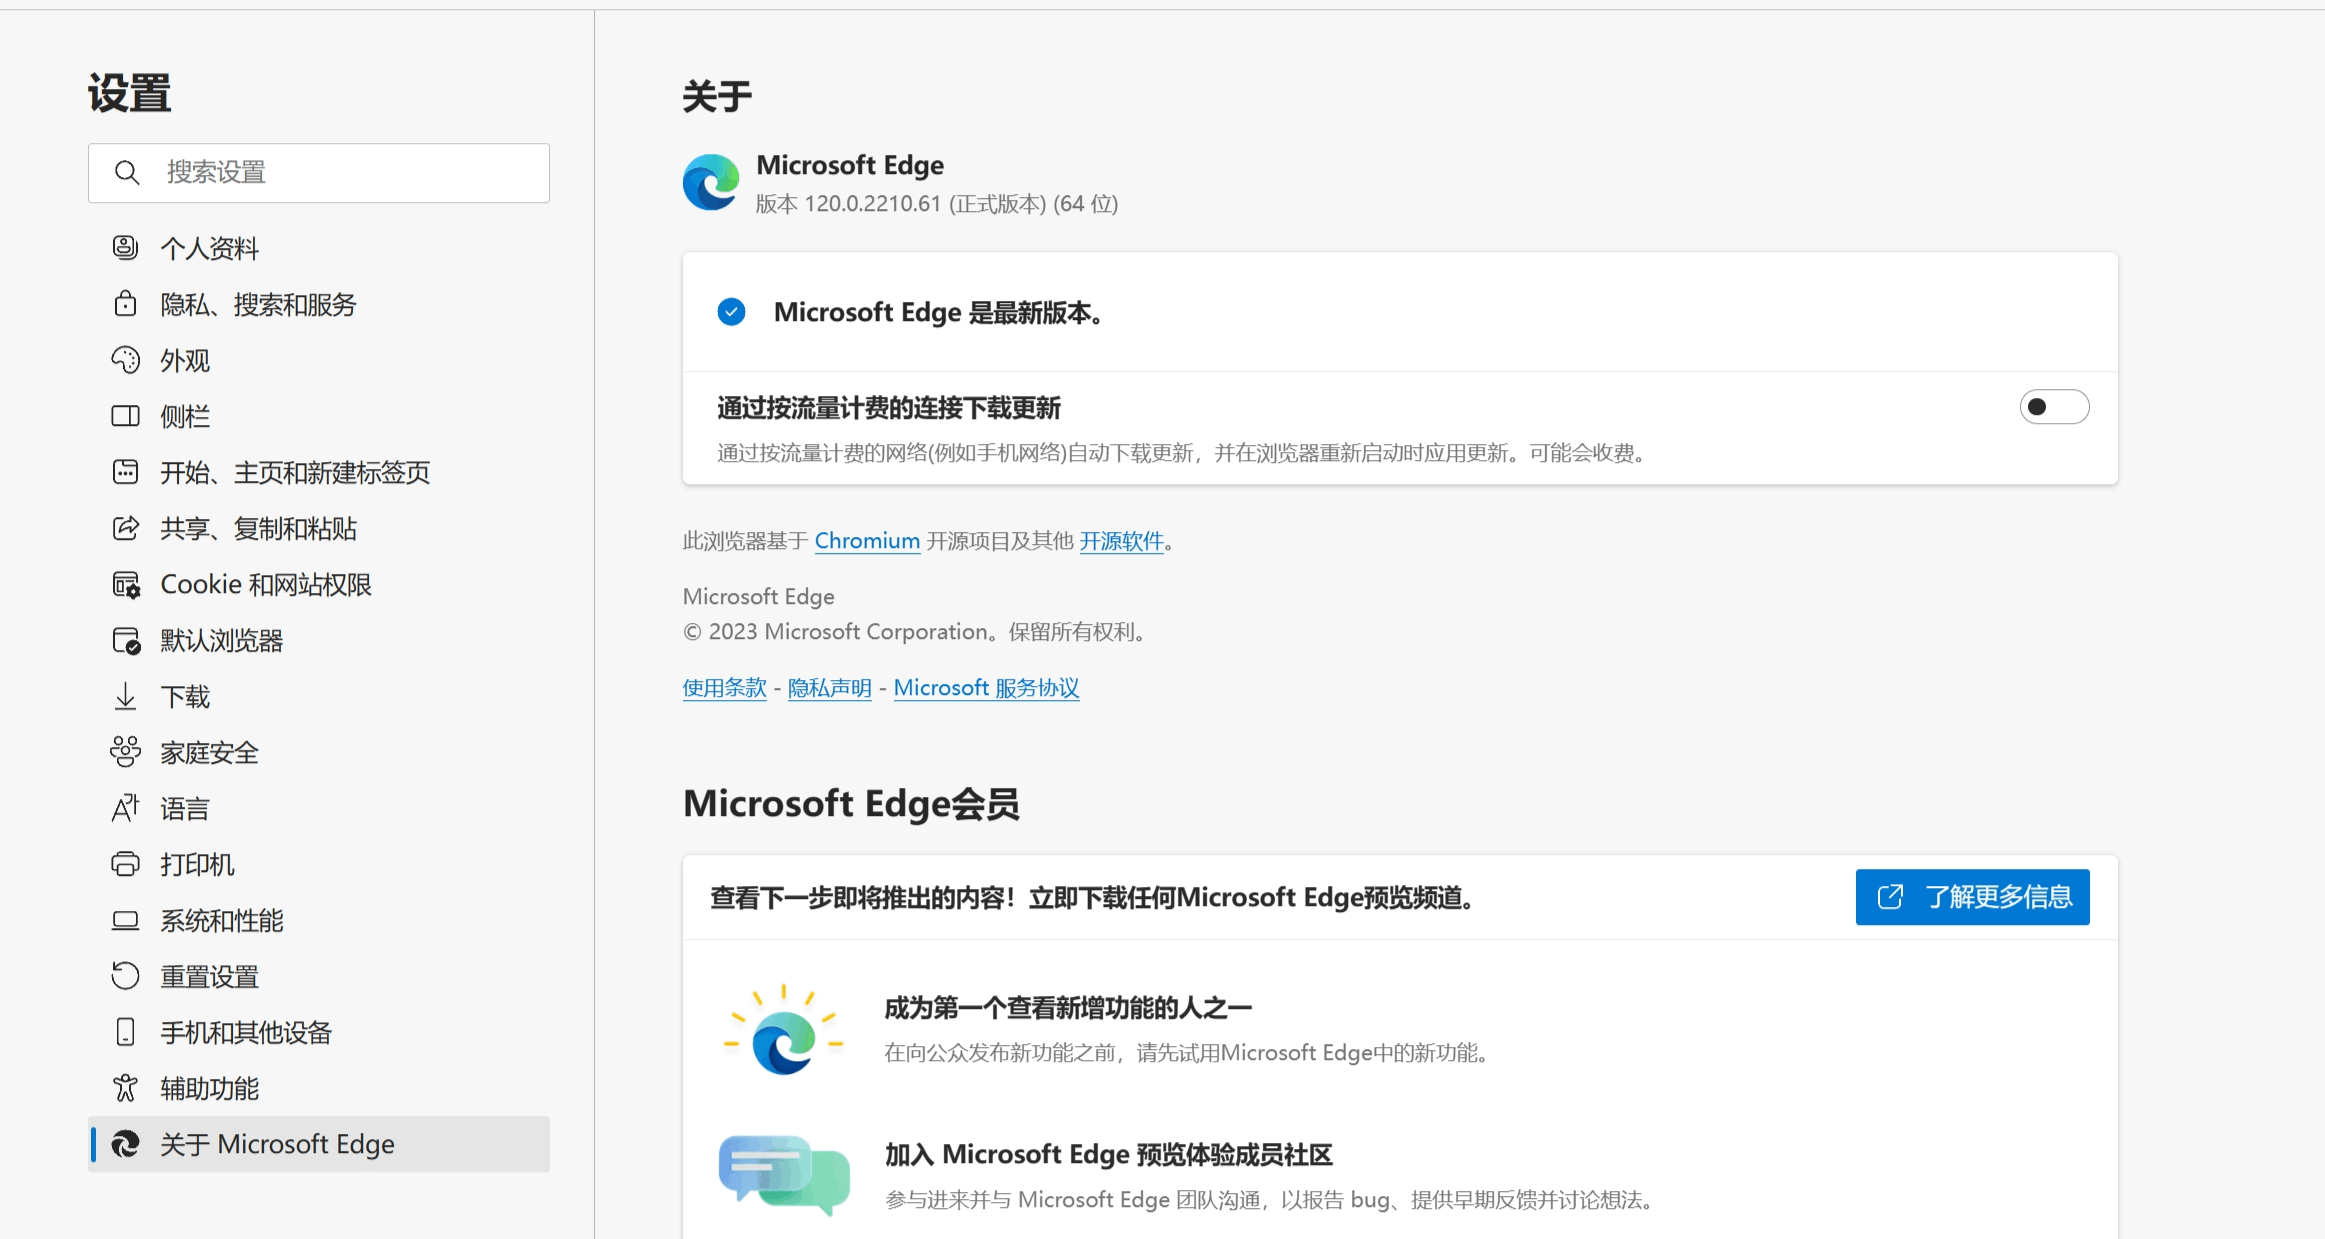Select the 下载 settings entry
The width and height of the screenshot is (2325, 1239).
pos(319,696)
